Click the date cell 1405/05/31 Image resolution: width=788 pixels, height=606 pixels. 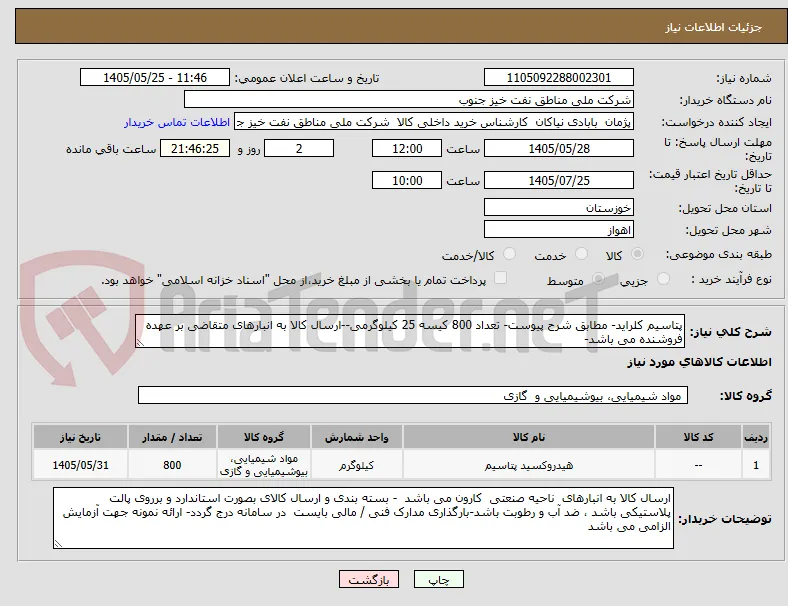tap(80, 465)
